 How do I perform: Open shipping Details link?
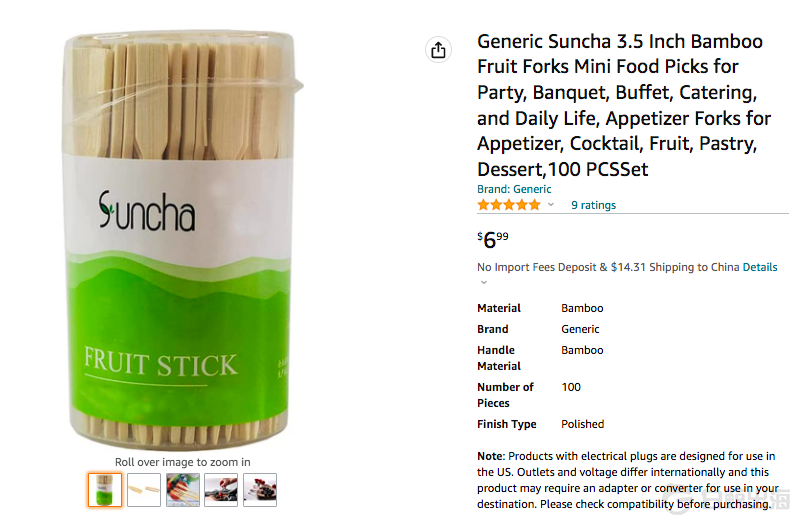tap(760, 267)
